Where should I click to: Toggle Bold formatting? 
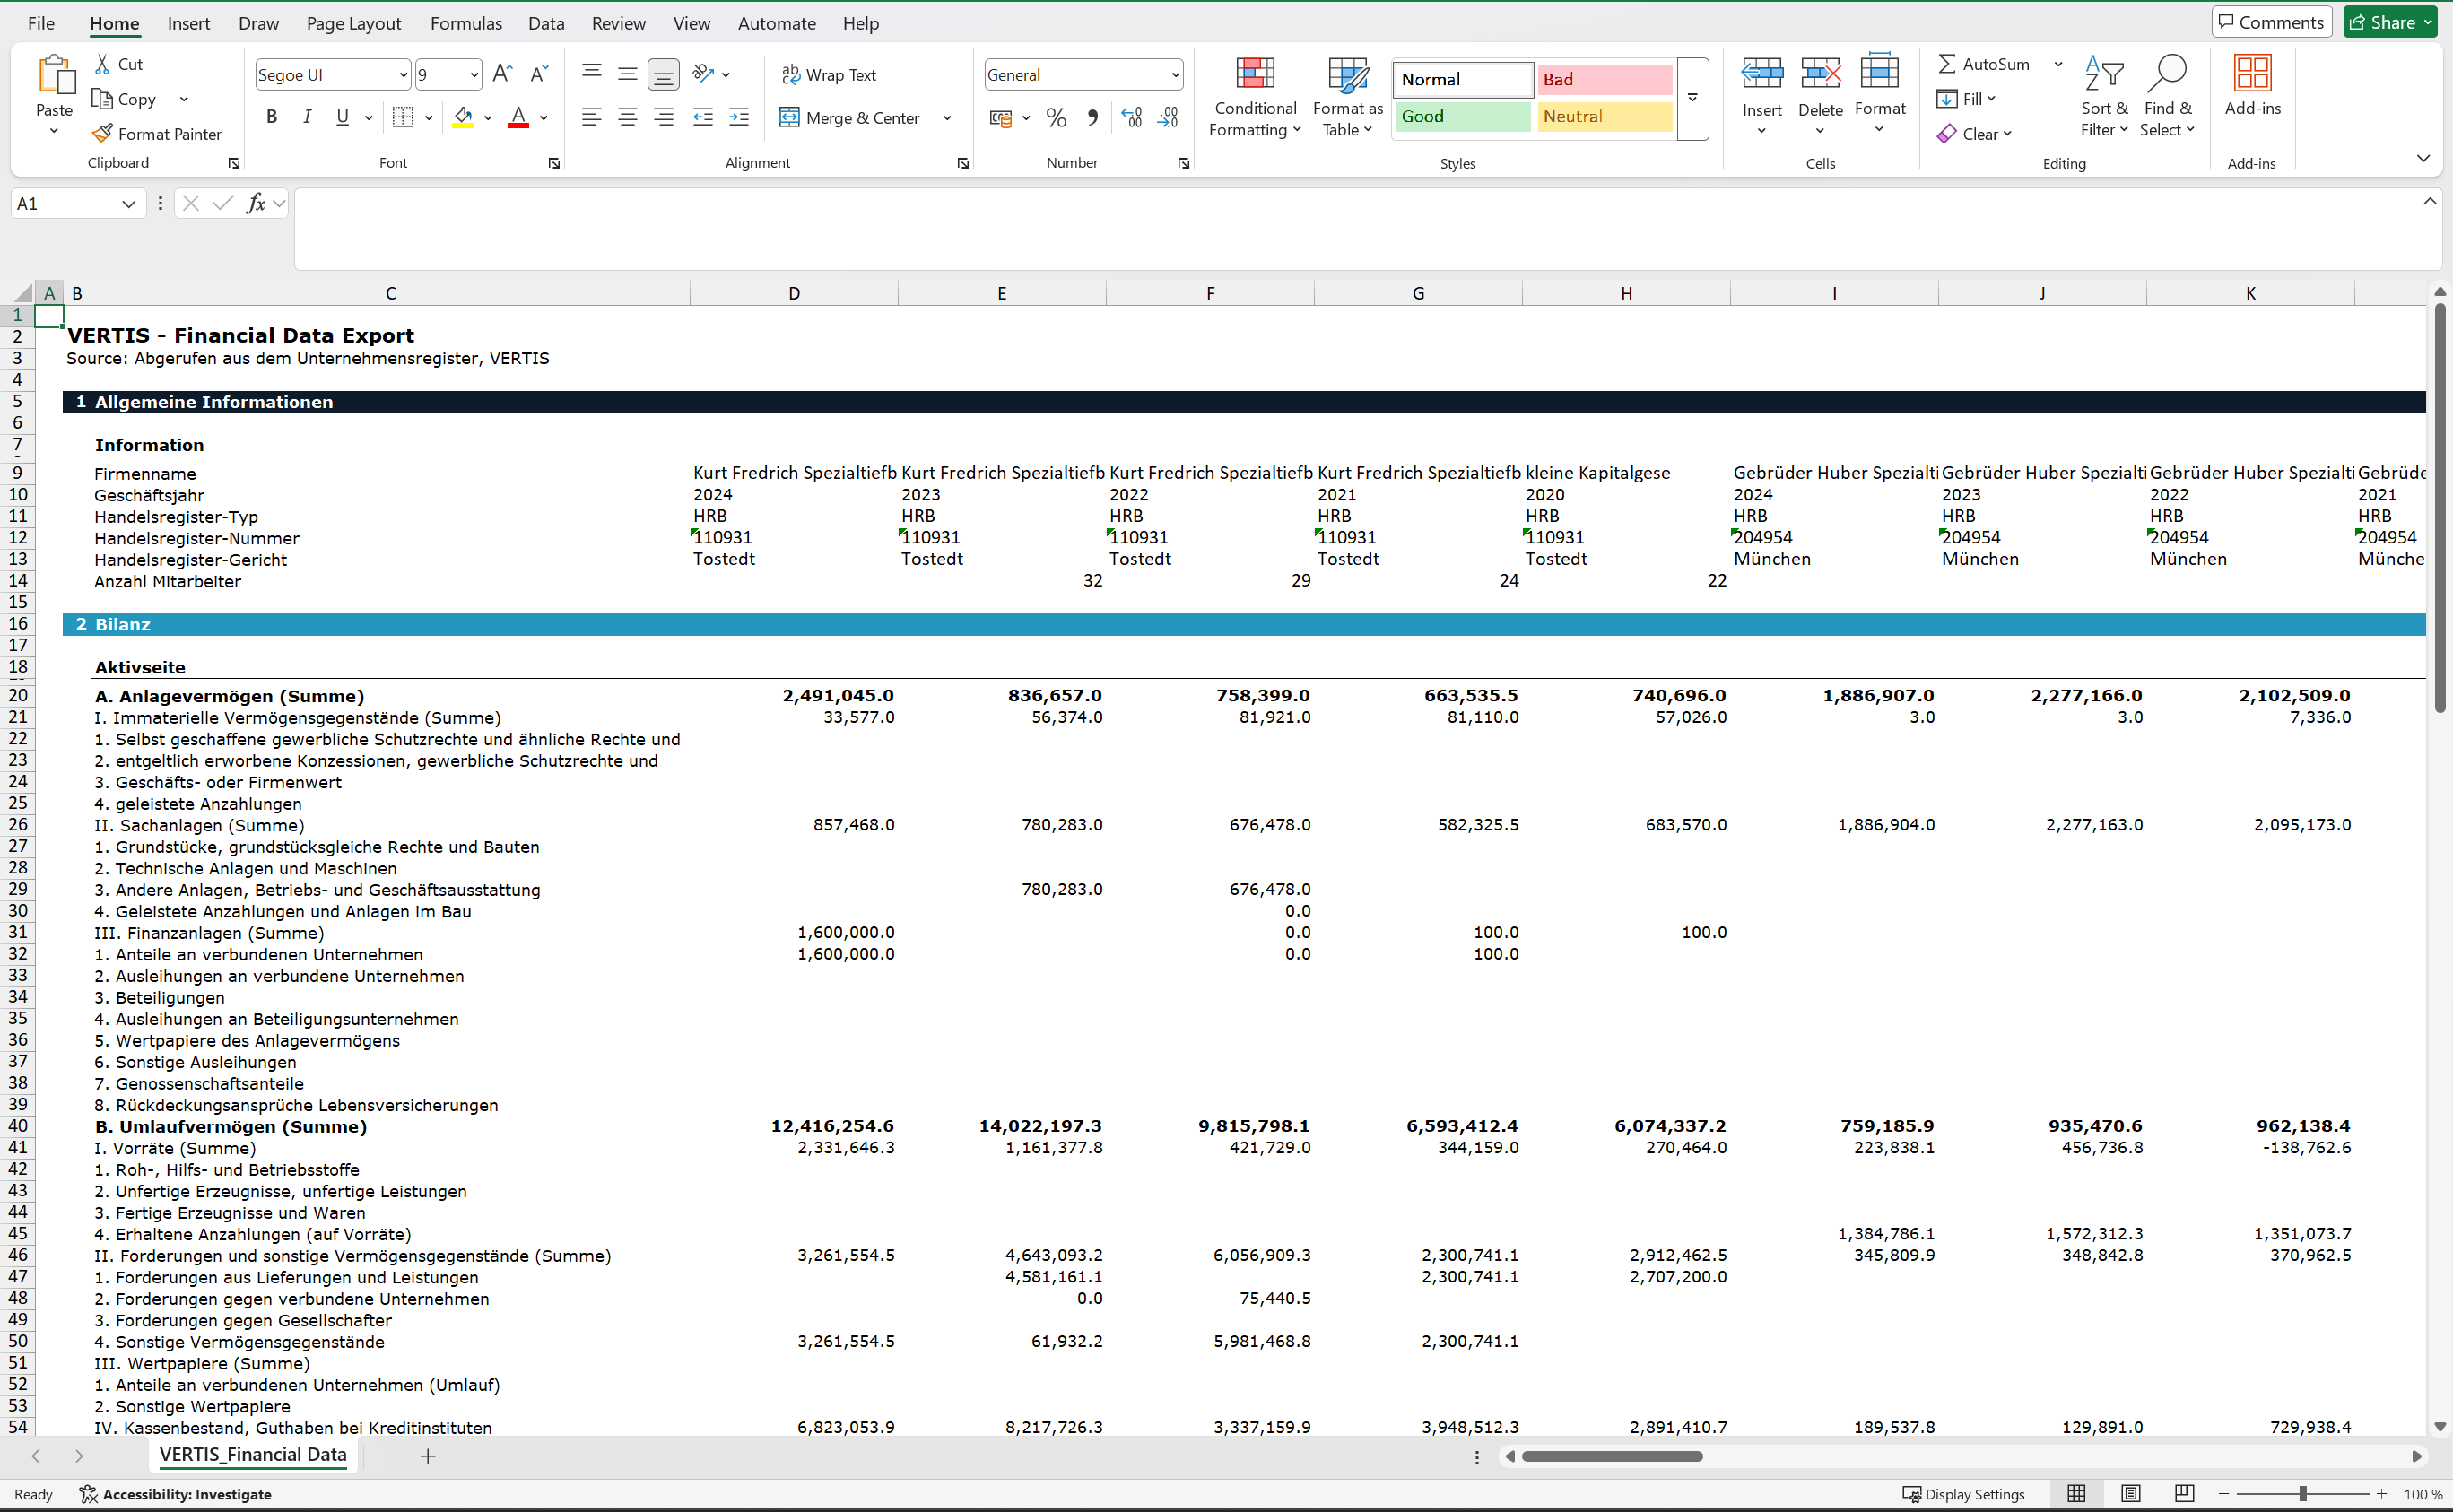[x=272, y=118]
